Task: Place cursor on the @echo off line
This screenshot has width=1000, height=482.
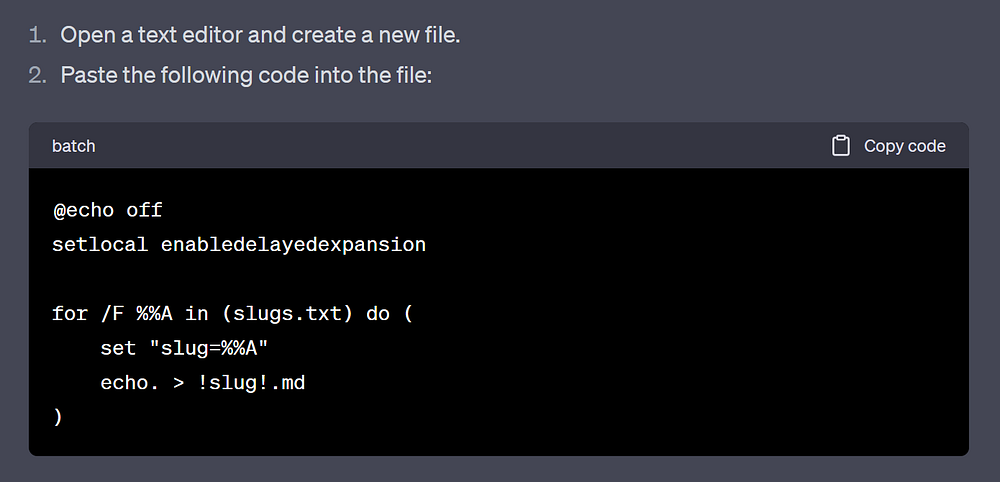Action: (x=107, y=210)
